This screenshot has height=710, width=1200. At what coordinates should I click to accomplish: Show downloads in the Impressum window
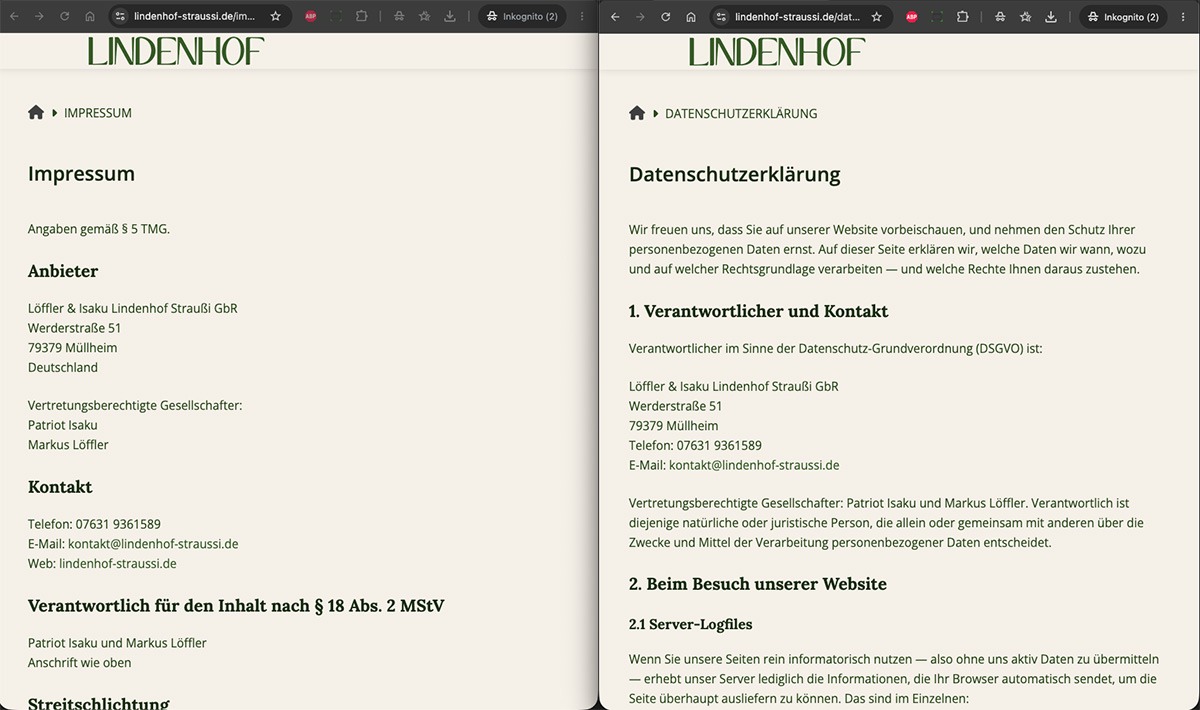coord(450,16)
